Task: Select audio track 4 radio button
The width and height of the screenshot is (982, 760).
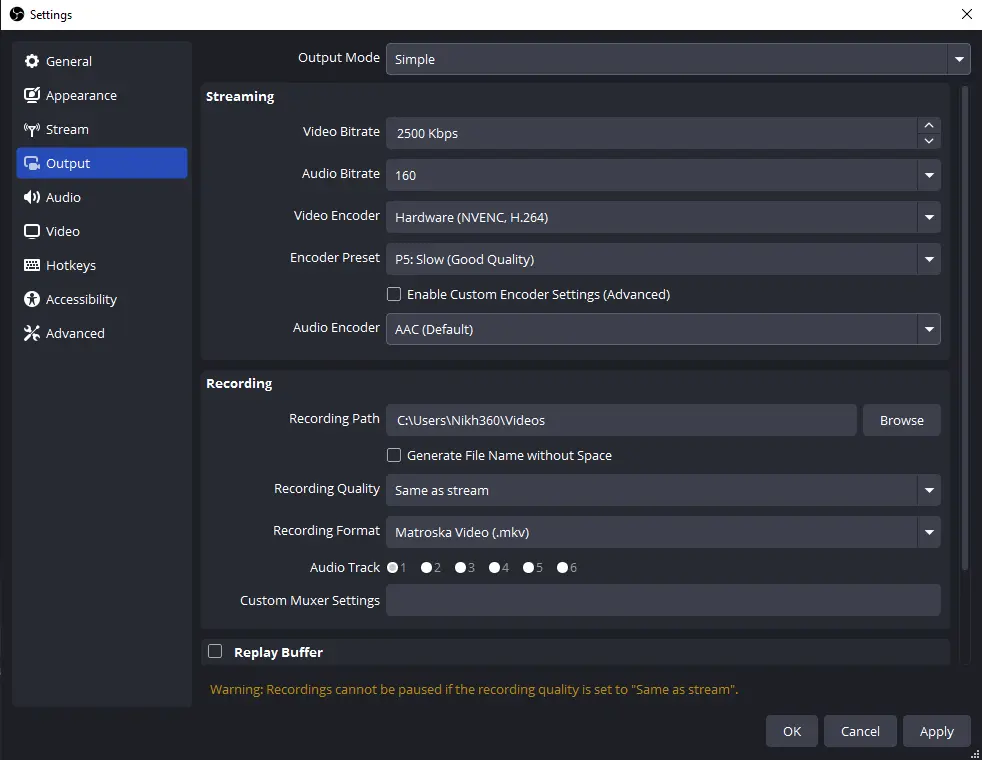Action: [x=494, y=568]
